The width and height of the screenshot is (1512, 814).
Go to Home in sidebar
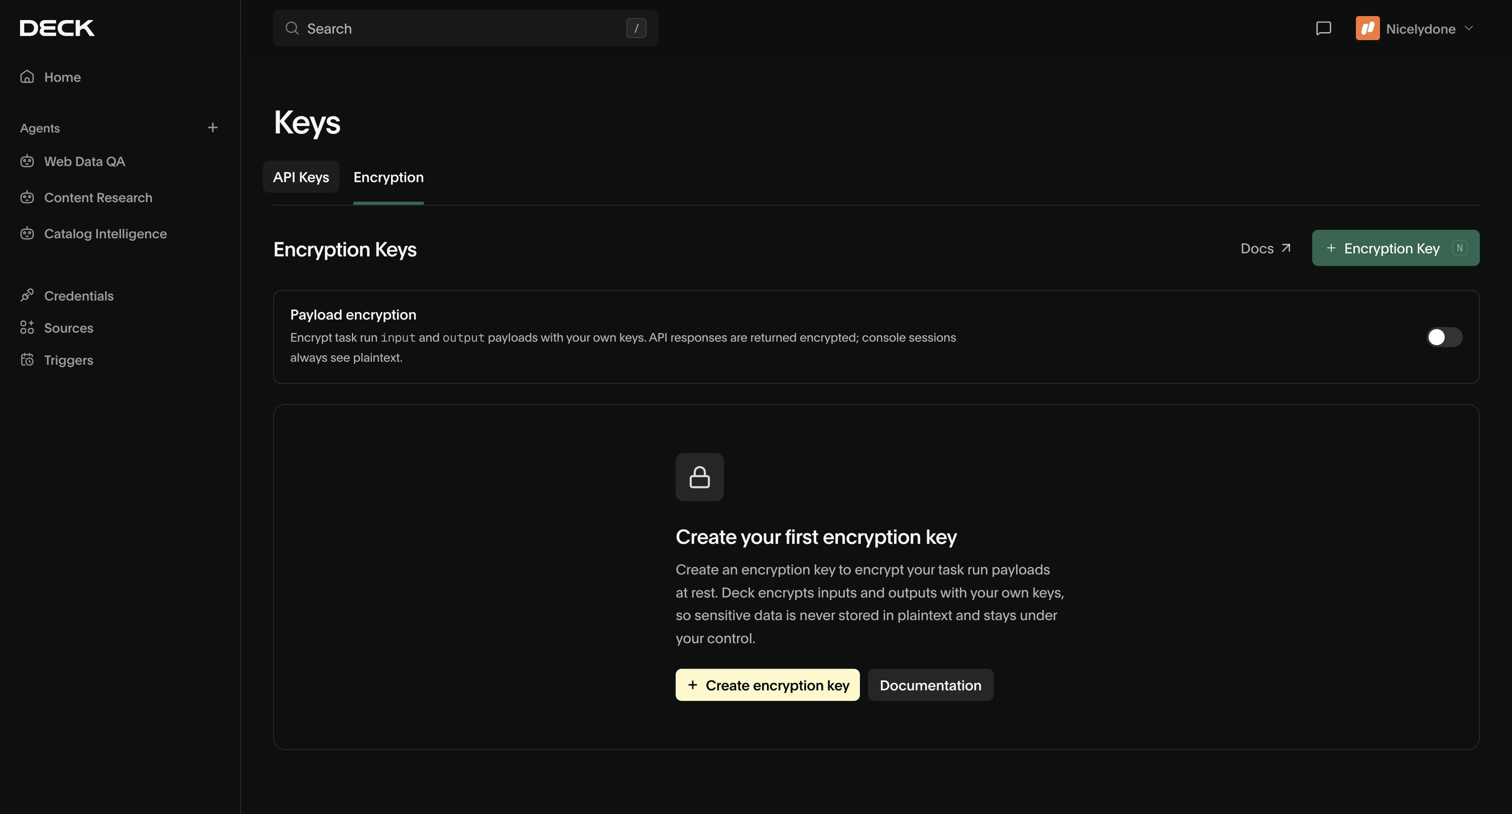click(62, 77)
